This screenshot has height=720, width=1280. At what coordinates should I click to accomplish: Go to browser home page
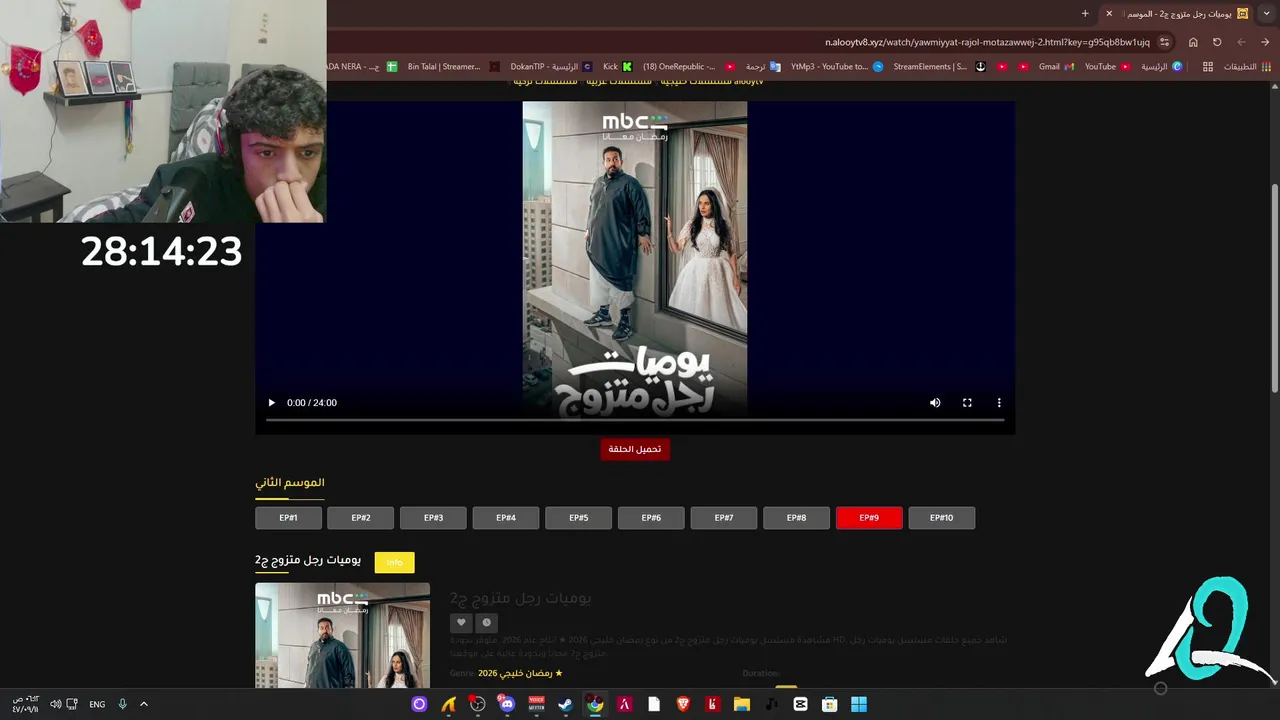[x=1193, y=42]
